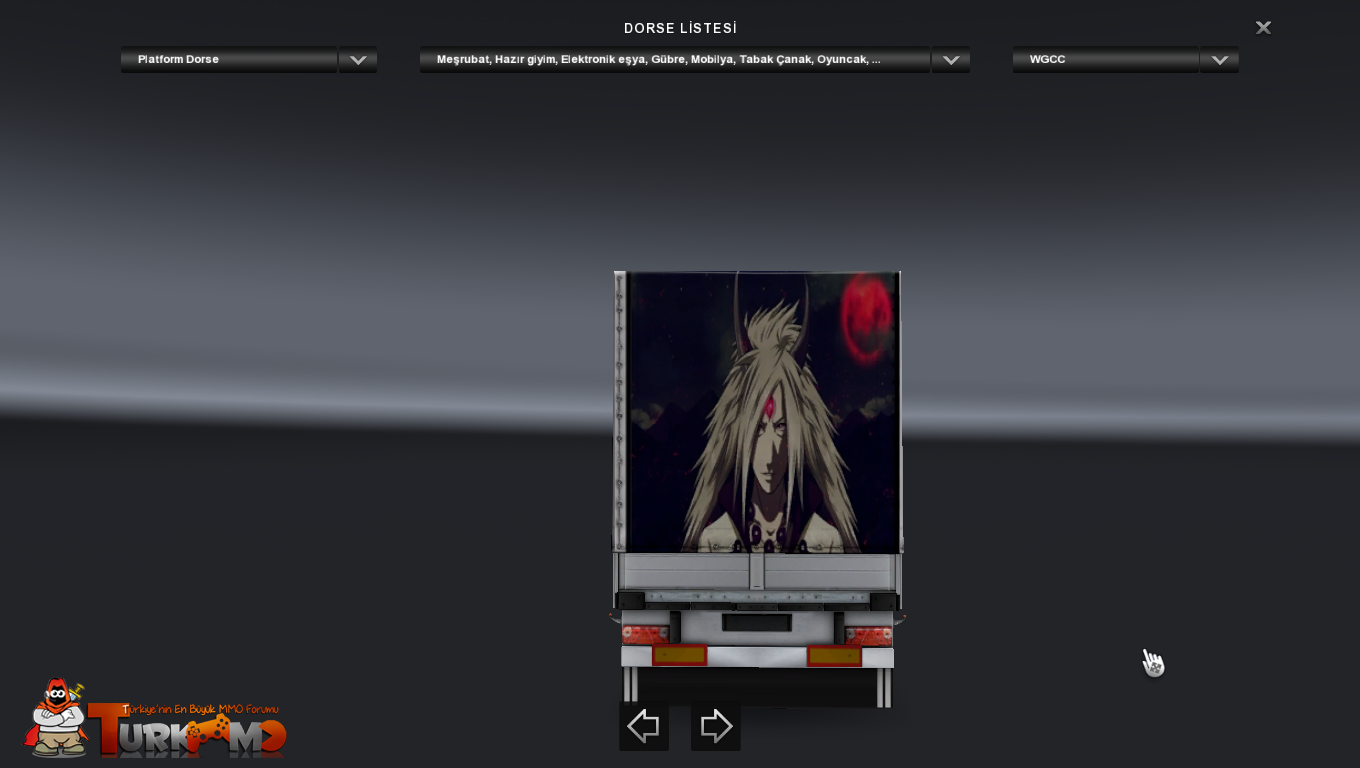Show the previous trailer with left arrow
The image size is (1360, 768).
643,726
